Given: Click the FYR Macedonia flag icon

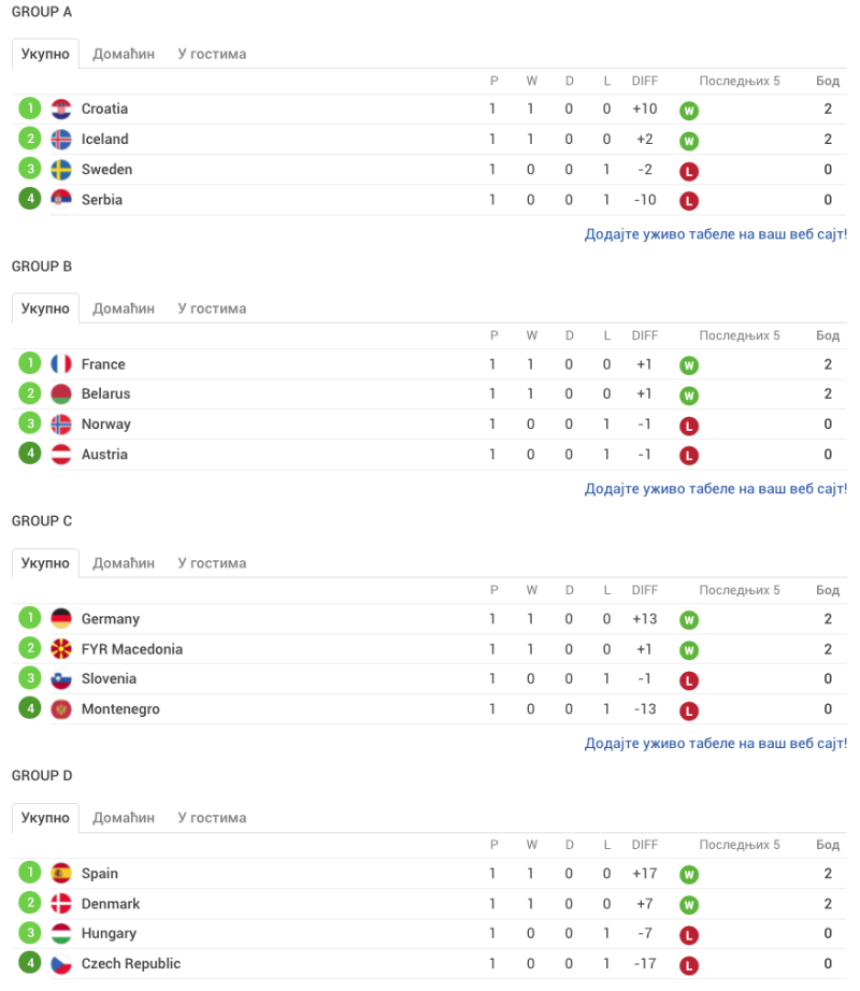Looking at the screenshot, I should [x=61, y=649].
